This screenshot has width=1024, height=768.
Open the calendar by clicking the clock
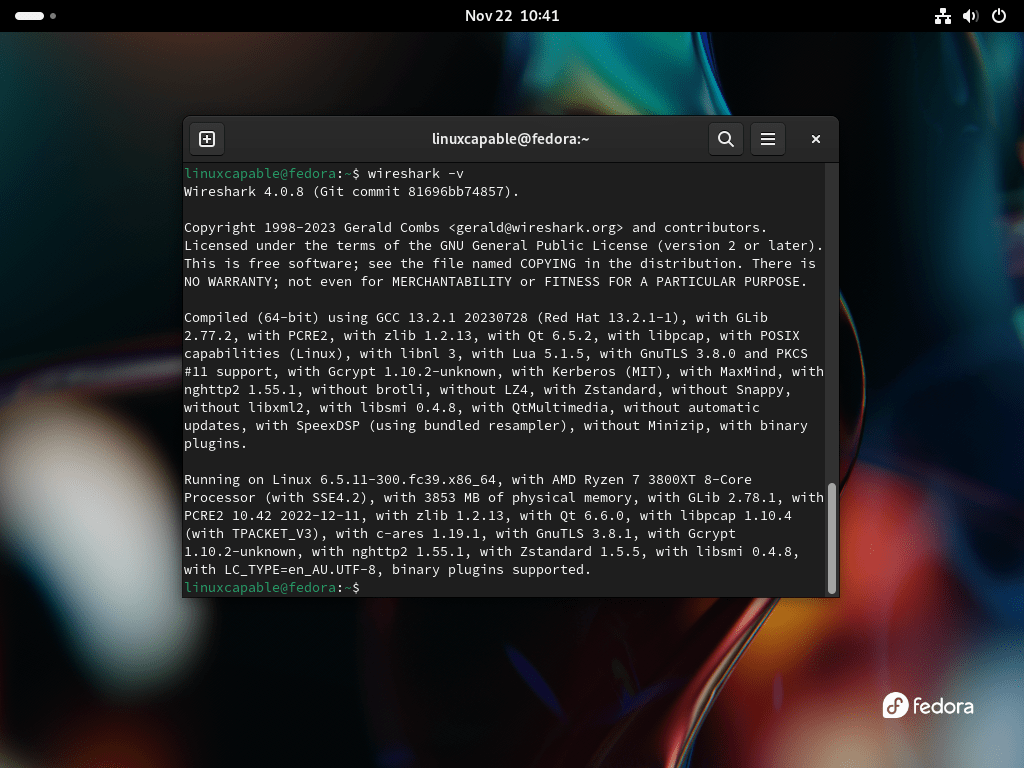(512, 16)
